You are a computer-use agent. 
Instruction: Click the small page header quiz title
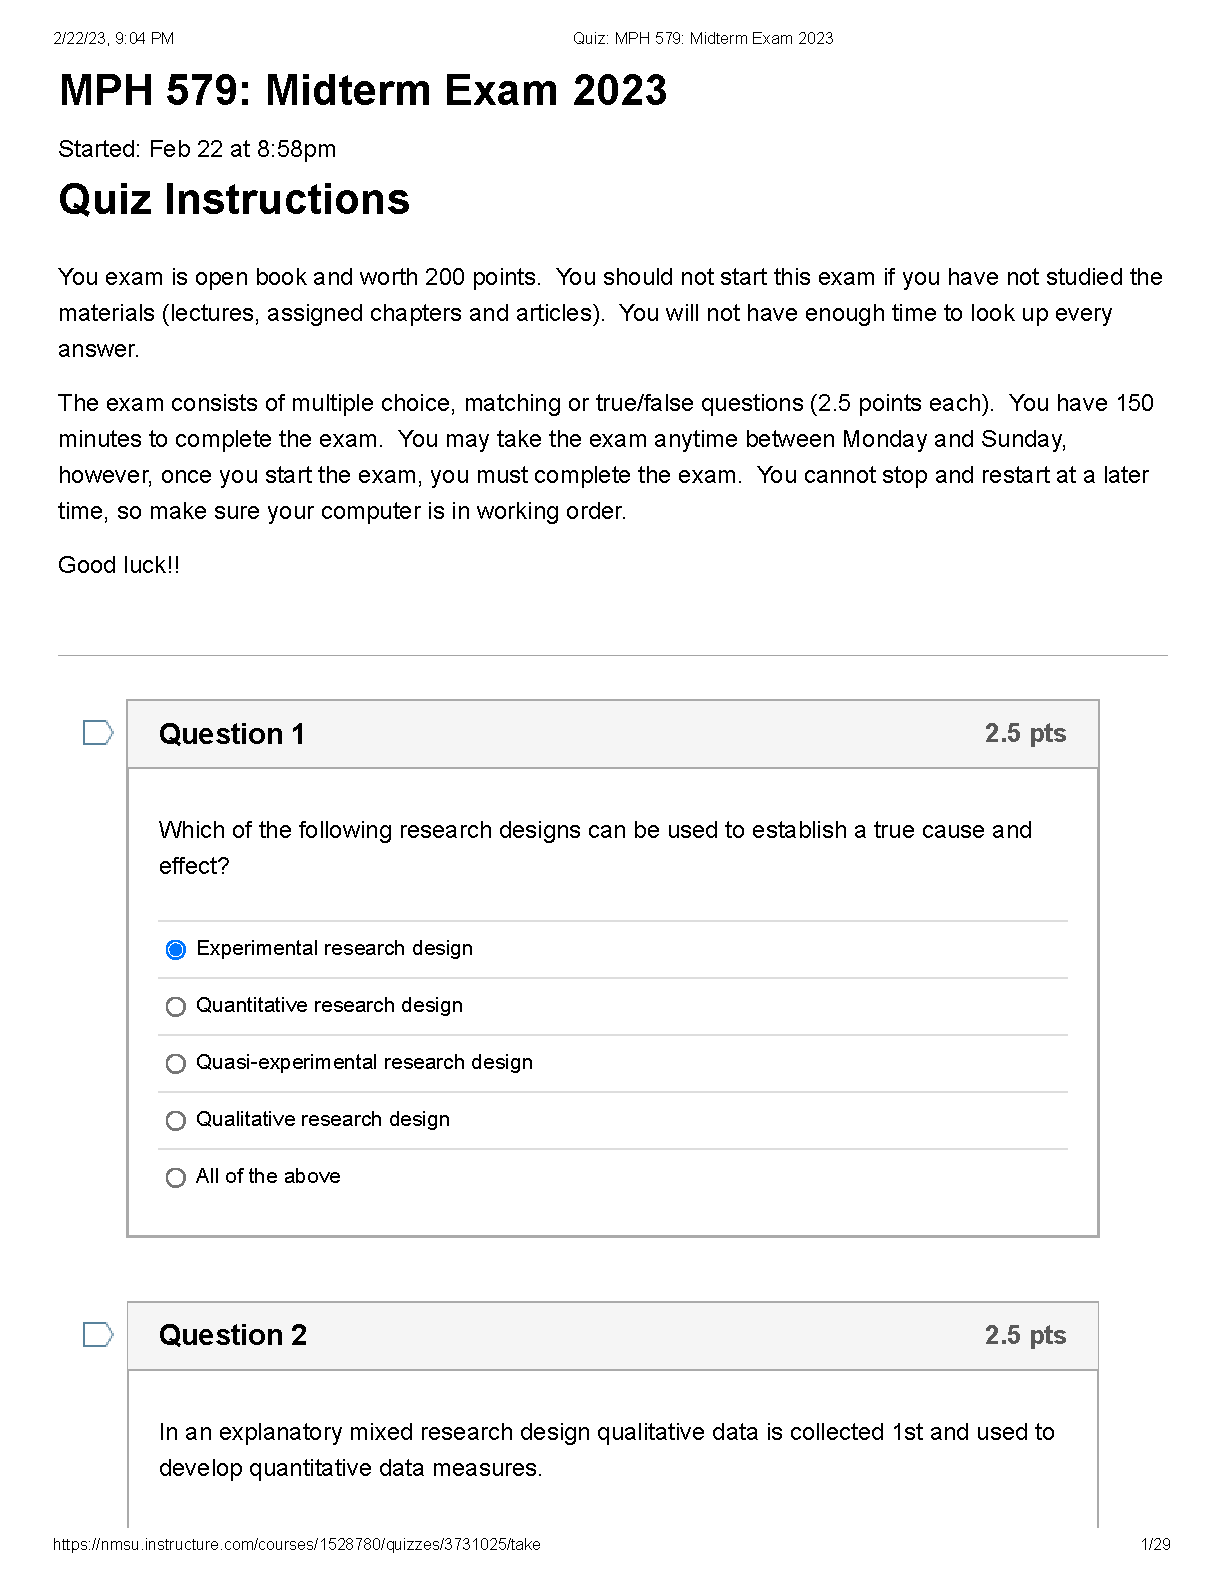[703, 38]
